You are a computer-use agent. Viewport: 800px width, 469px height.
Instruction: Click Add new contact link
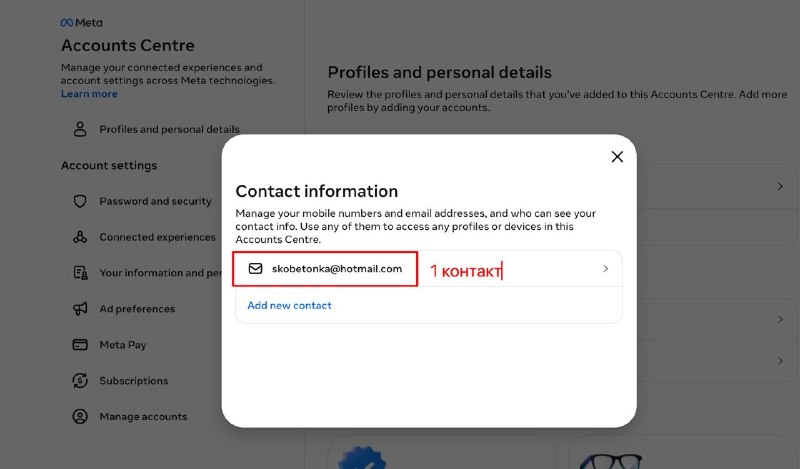289,305
